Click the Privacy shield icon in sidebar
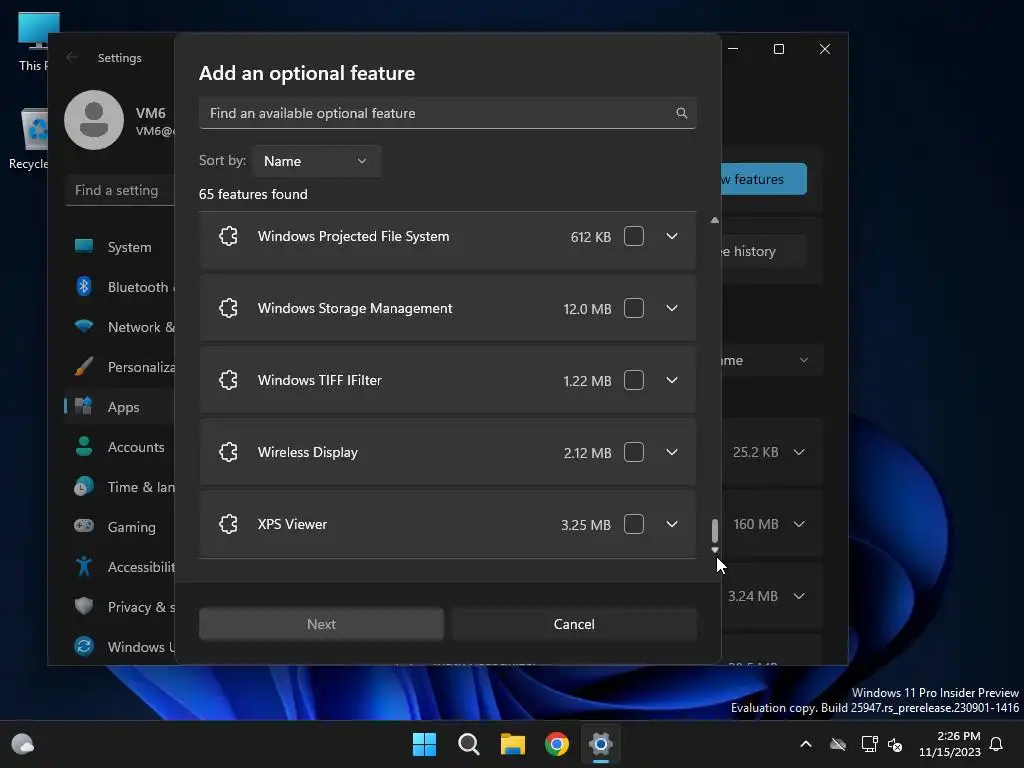Screen dimensions: 1024x768 (84, 606)
